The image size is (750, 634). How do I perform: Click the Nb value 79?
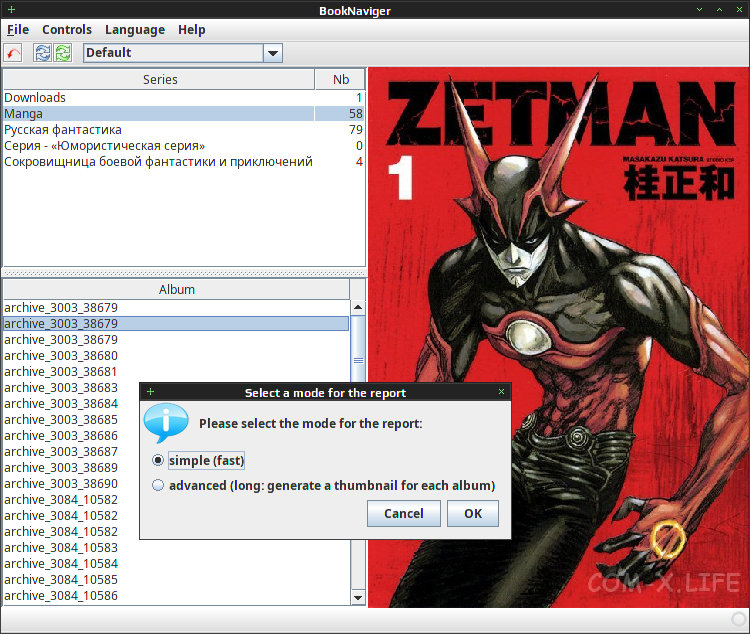(355, 130)
